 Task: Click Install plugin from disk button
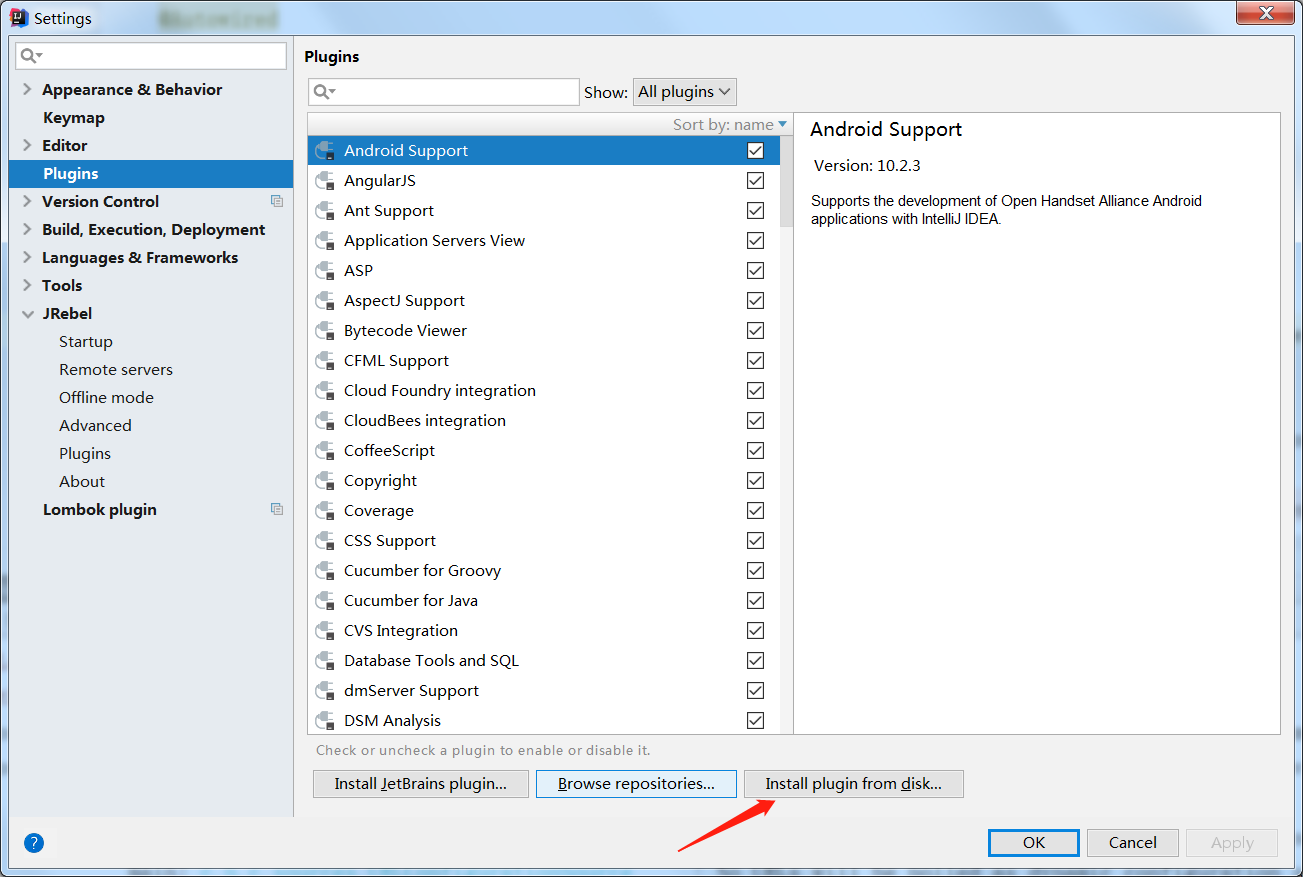(853, 784)
